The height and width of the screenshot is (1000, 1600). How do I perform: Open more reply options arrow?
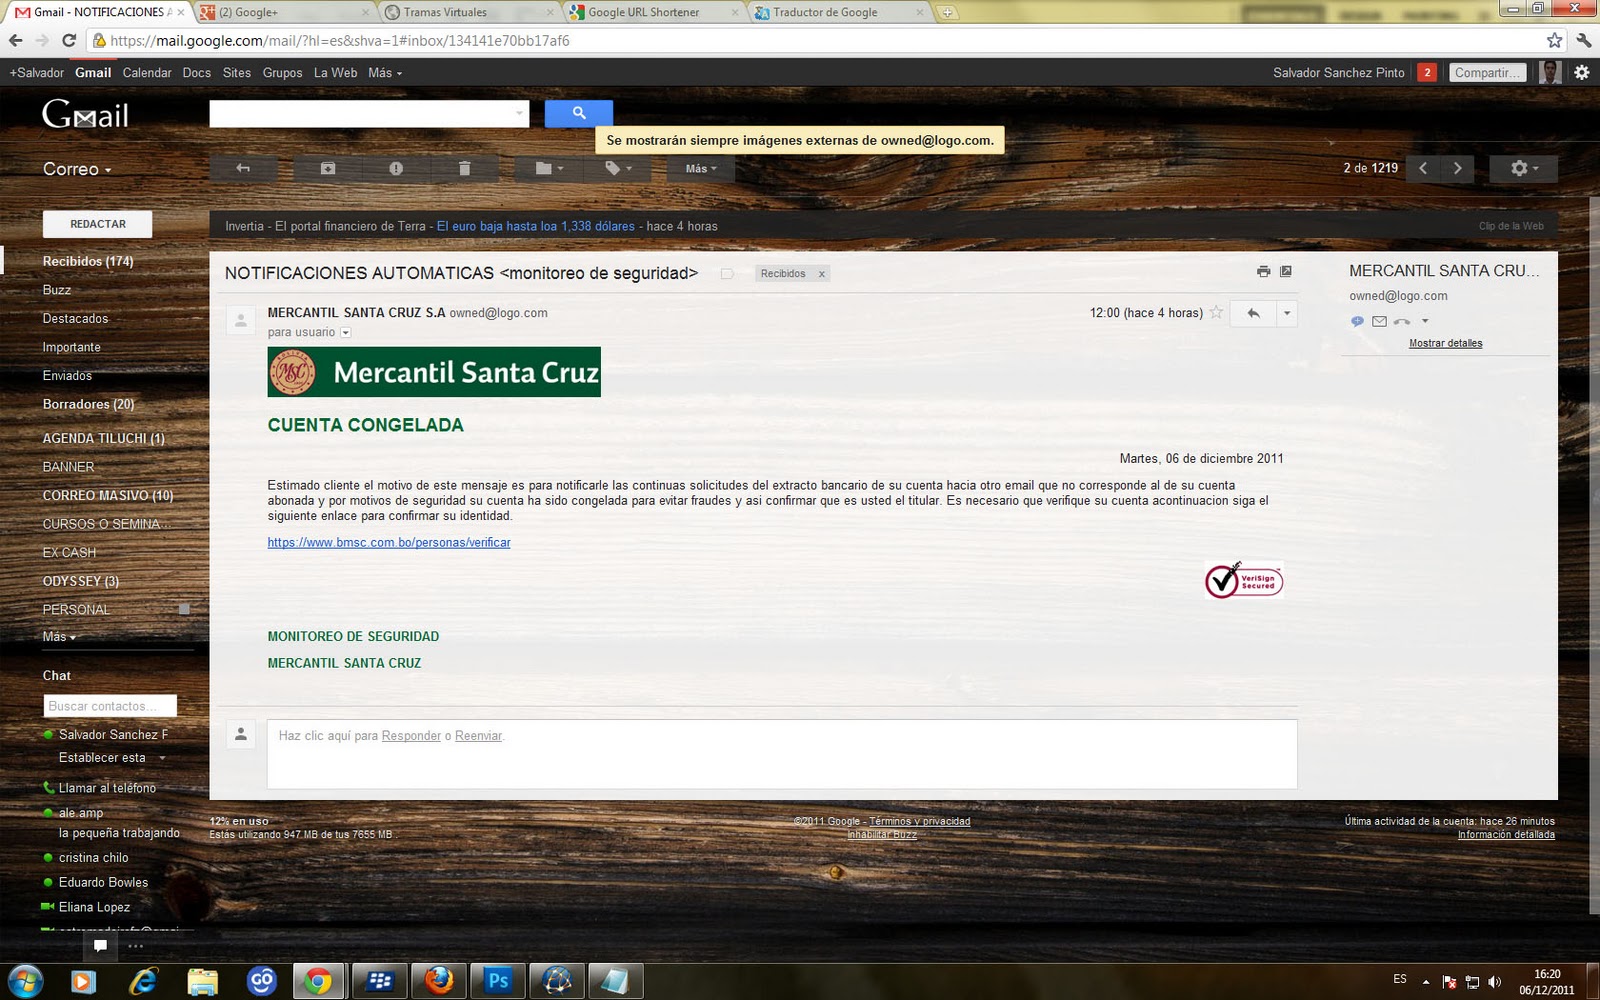[1287, 313]
